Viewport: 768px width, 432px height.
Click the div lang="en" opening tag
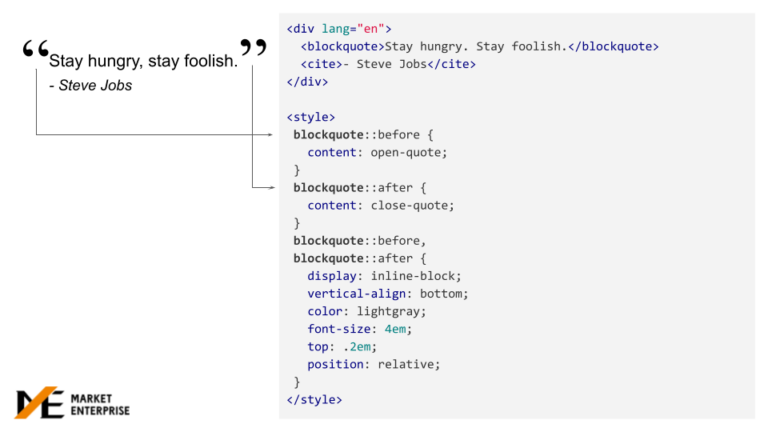pyautogui.click(x=339, y=29)
